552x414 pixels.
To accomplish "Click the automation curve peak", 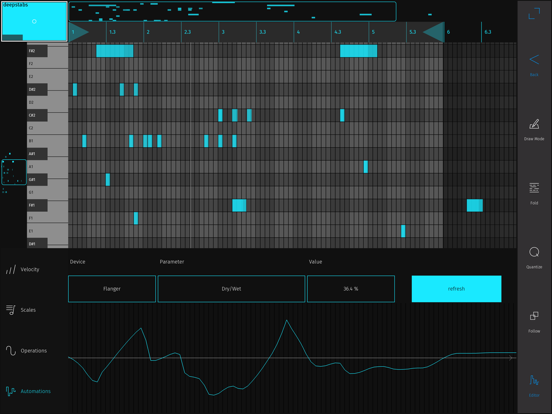I will click(x=287, y=320).
